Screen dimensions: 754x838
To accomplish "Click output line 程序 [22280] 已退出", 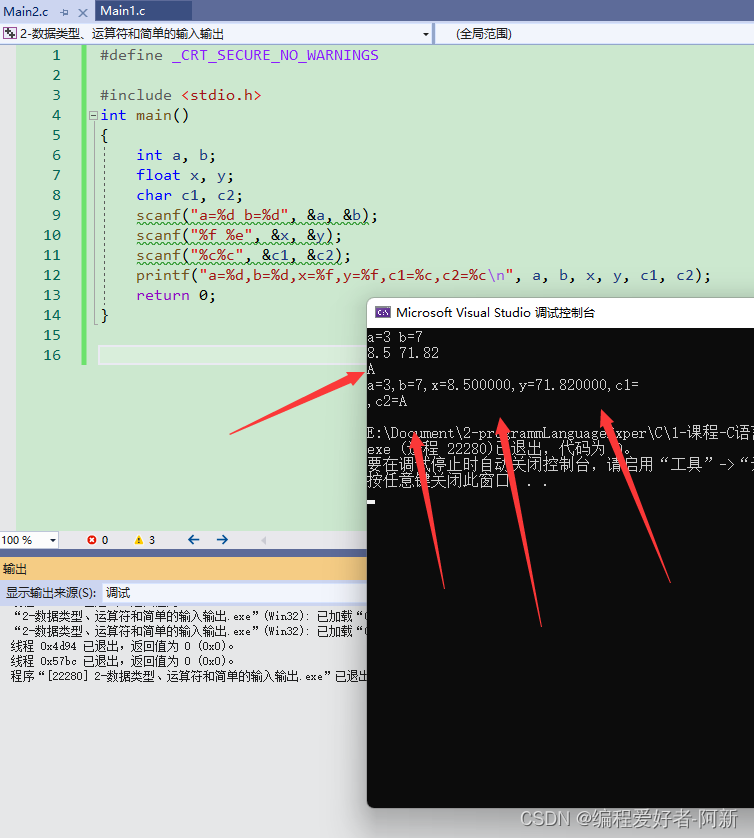I will 189,676.
